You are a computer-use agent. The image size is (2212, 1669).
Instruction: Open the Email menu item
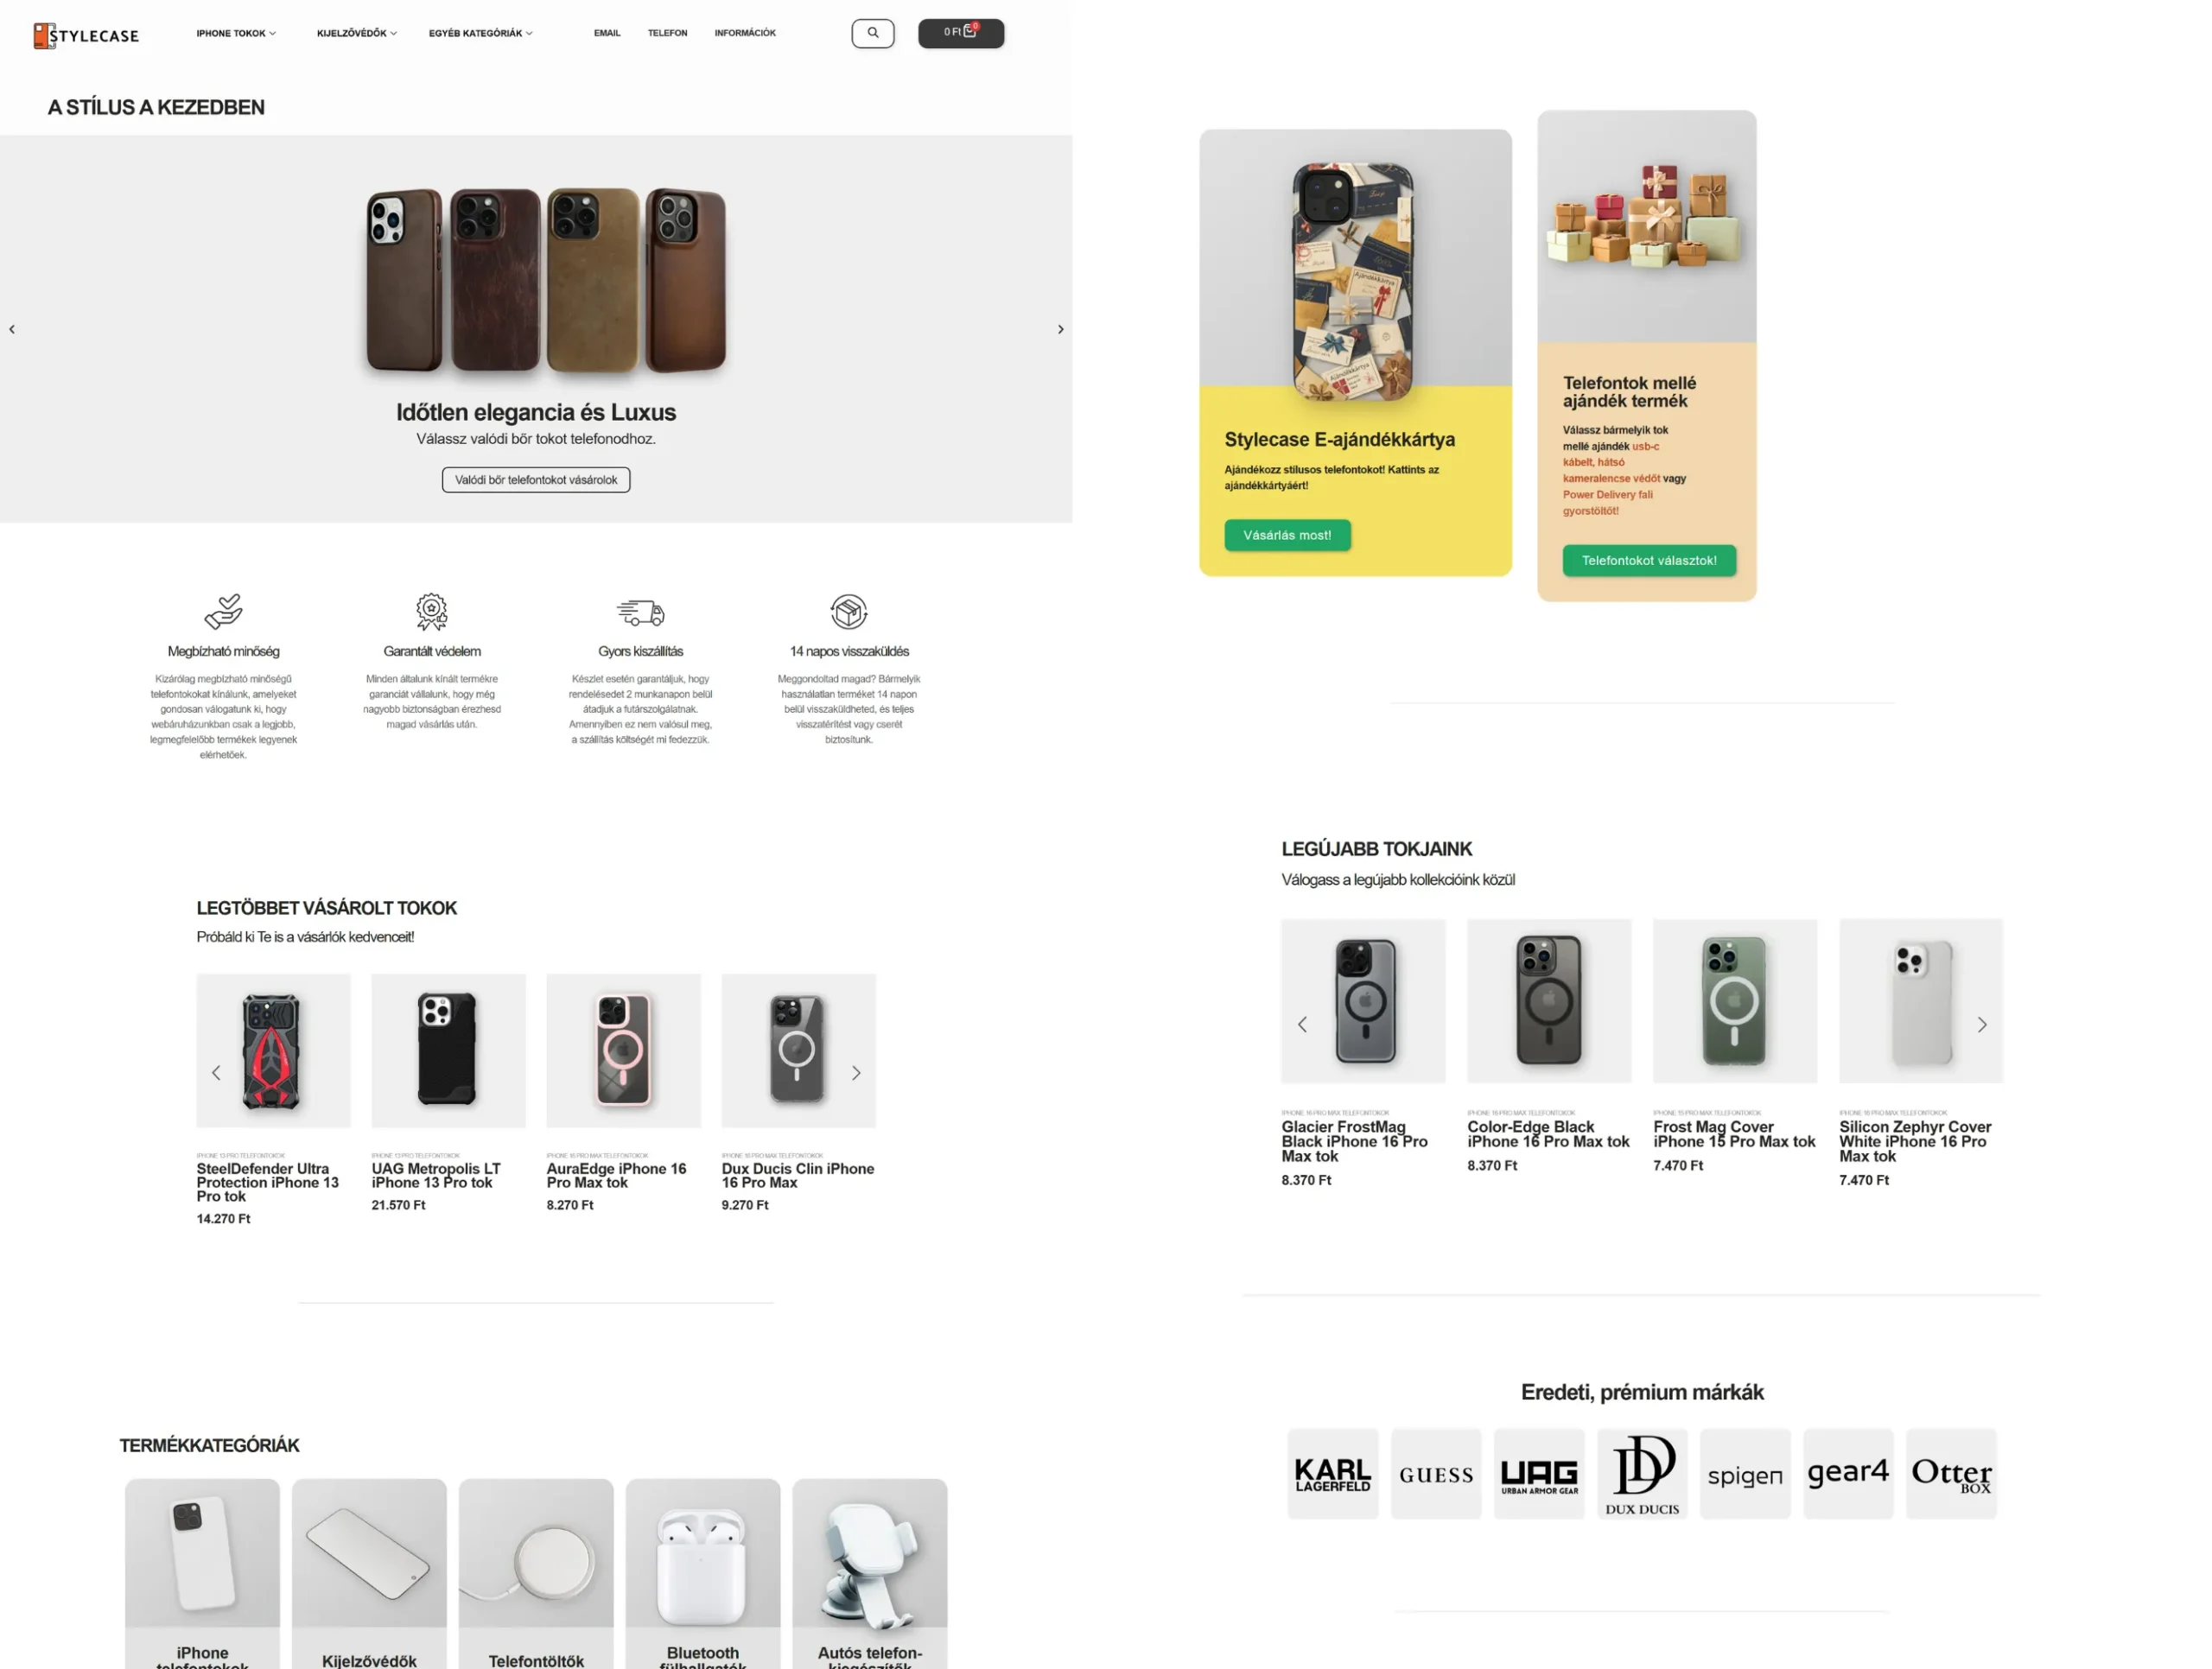[x=607, y=33]
